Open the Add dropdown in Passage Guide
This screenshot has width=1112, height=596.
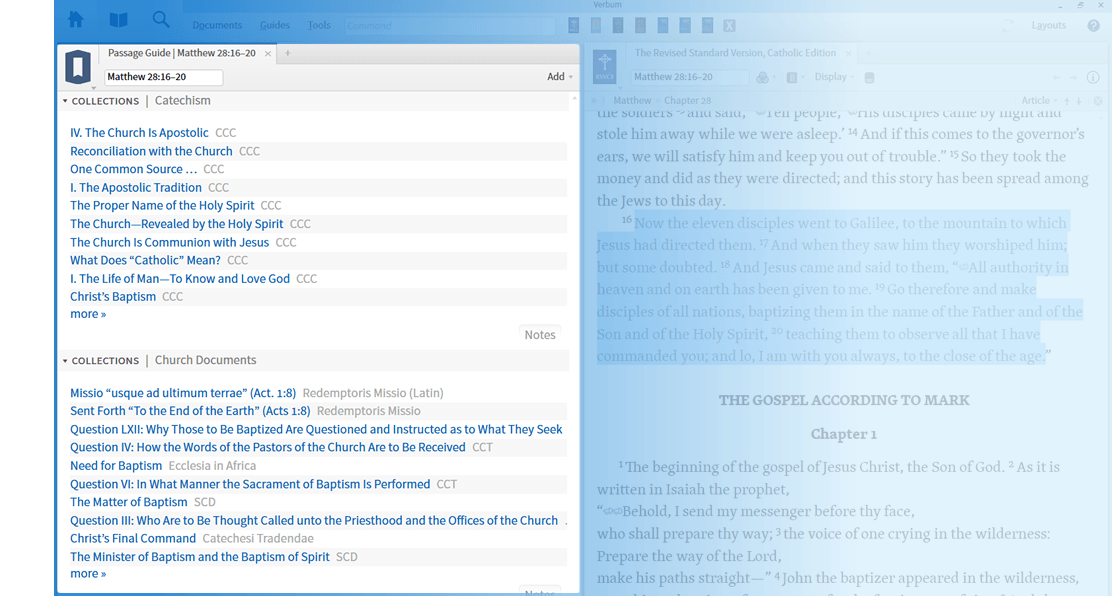pyautogui.click(x=560, y=77)
